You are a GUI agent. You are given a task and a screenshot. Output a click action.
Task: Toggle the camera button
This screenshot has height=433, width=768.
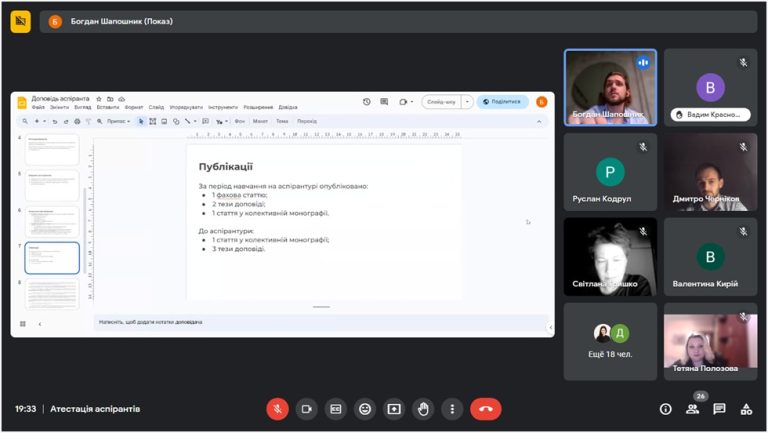coord(307,409)
